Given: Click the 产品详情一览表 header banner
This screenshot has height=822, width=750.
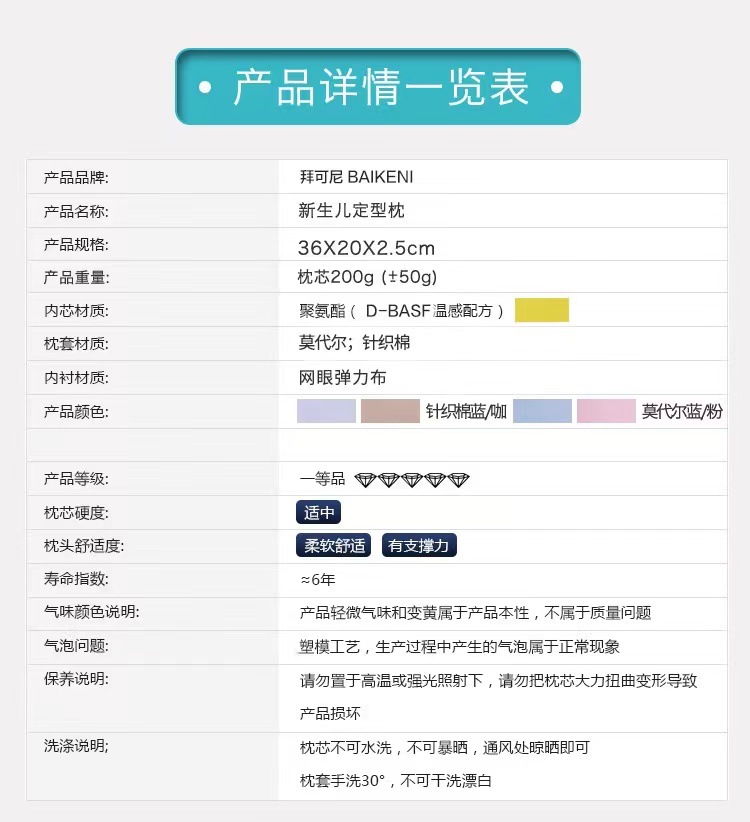Looking at the screenshot, I should click(x=378, y=87).
